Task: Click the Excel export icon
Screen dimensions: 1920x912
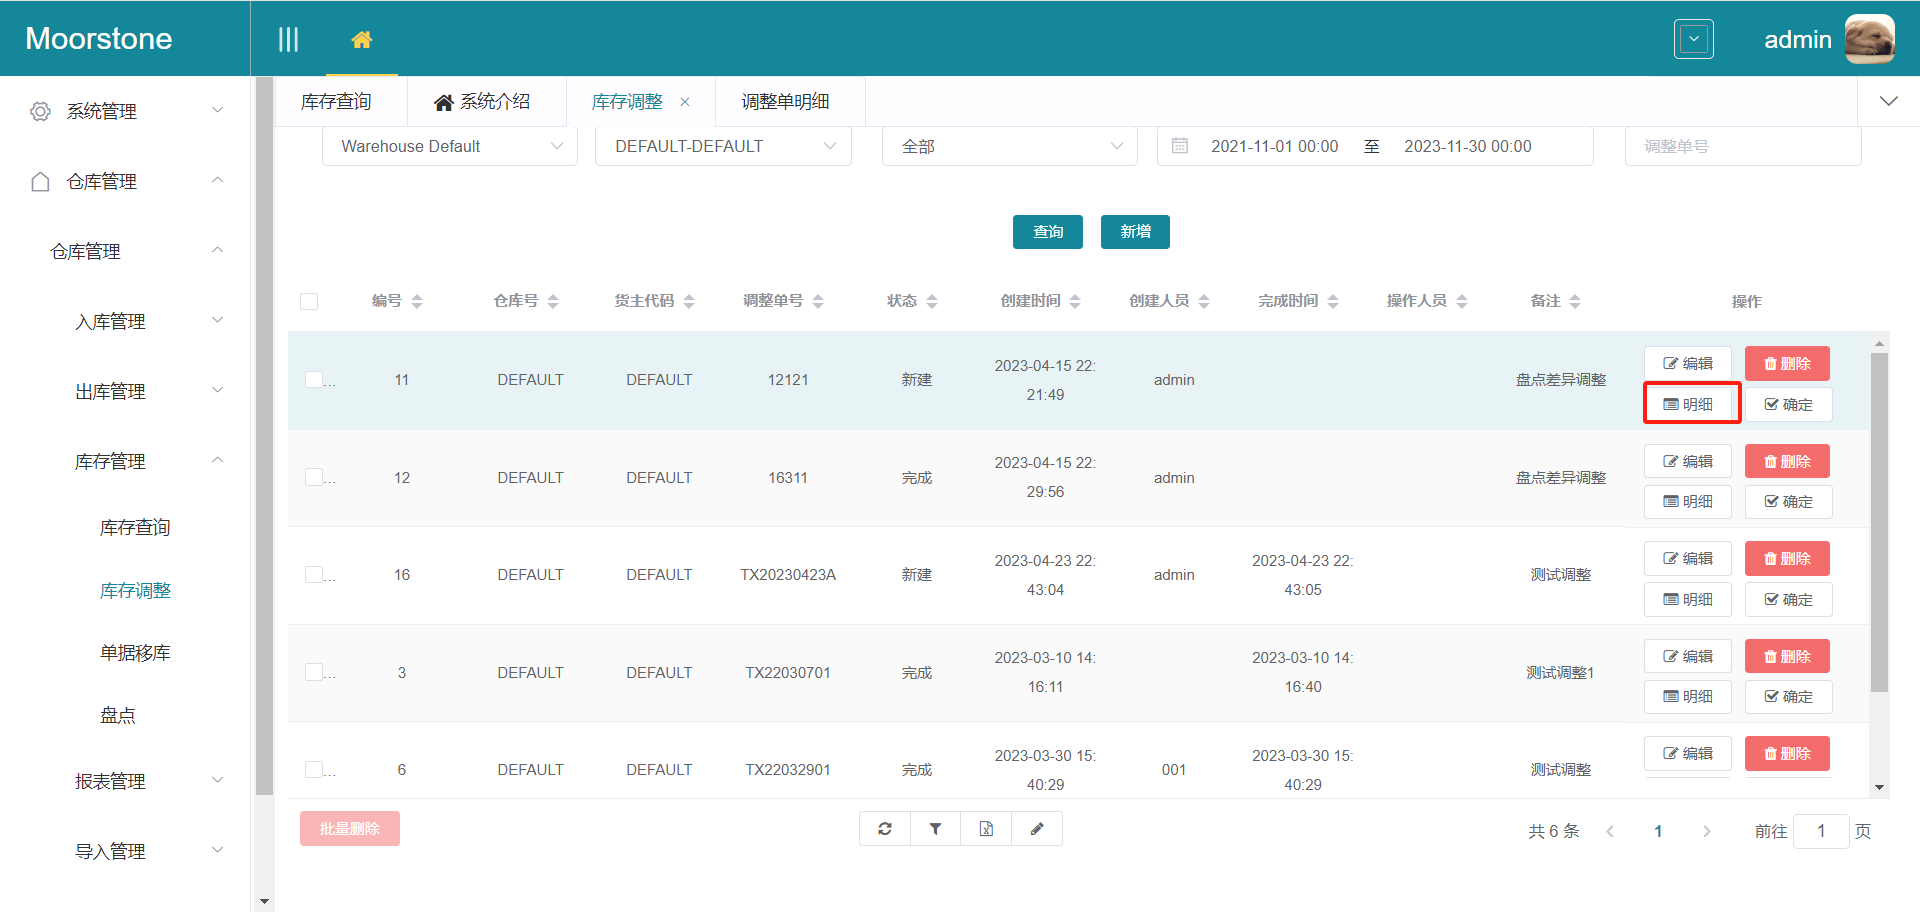Action: point(986,829)
